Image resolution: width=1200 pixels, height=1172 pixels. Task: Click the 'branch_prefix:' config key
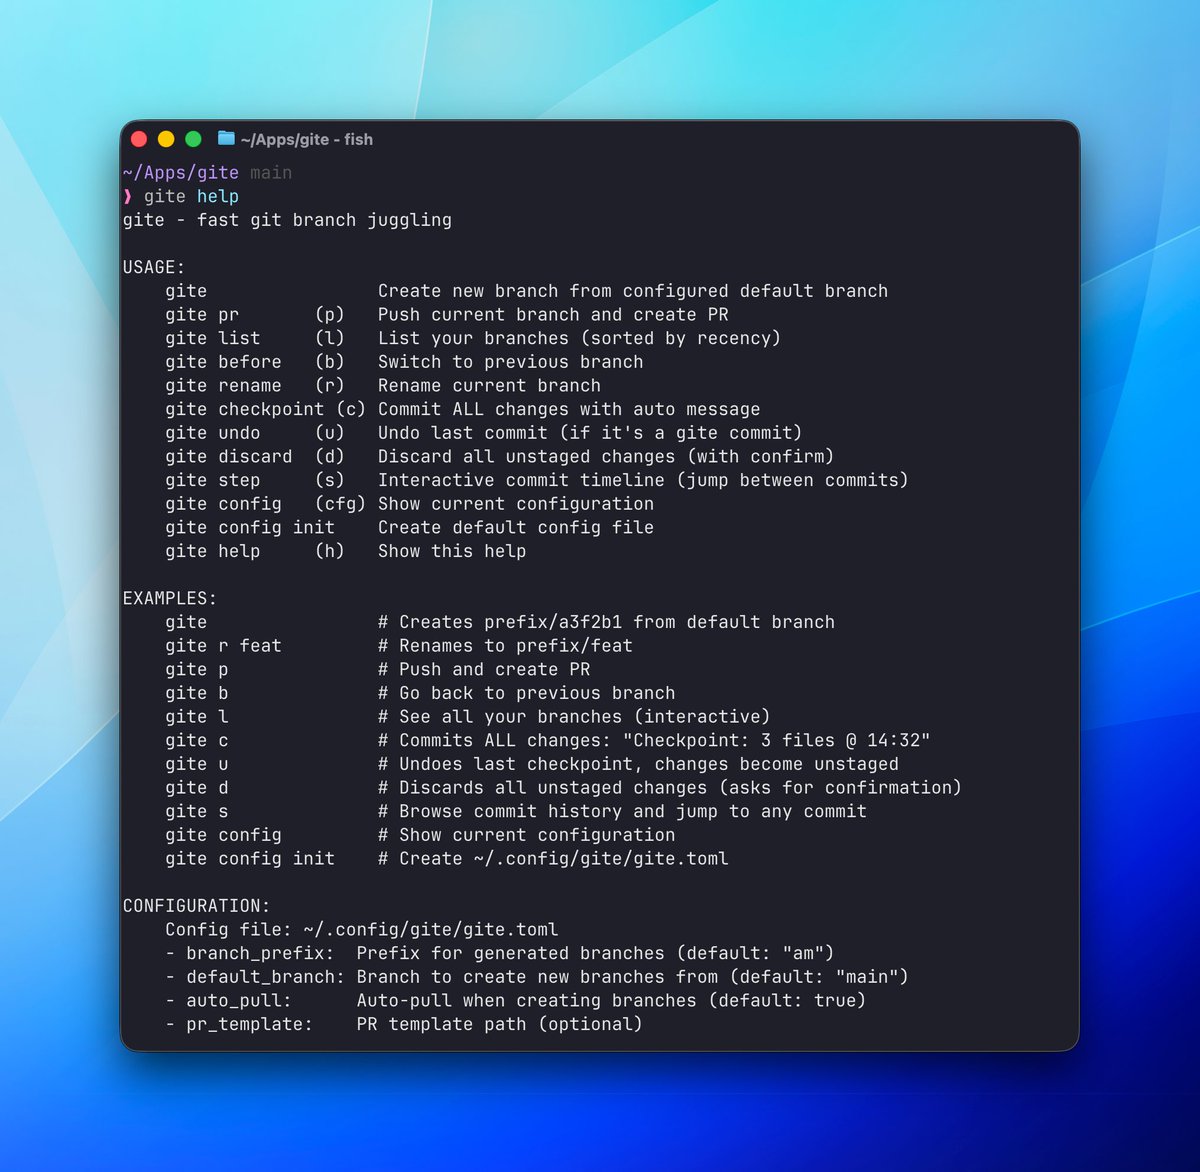(260, 954)
